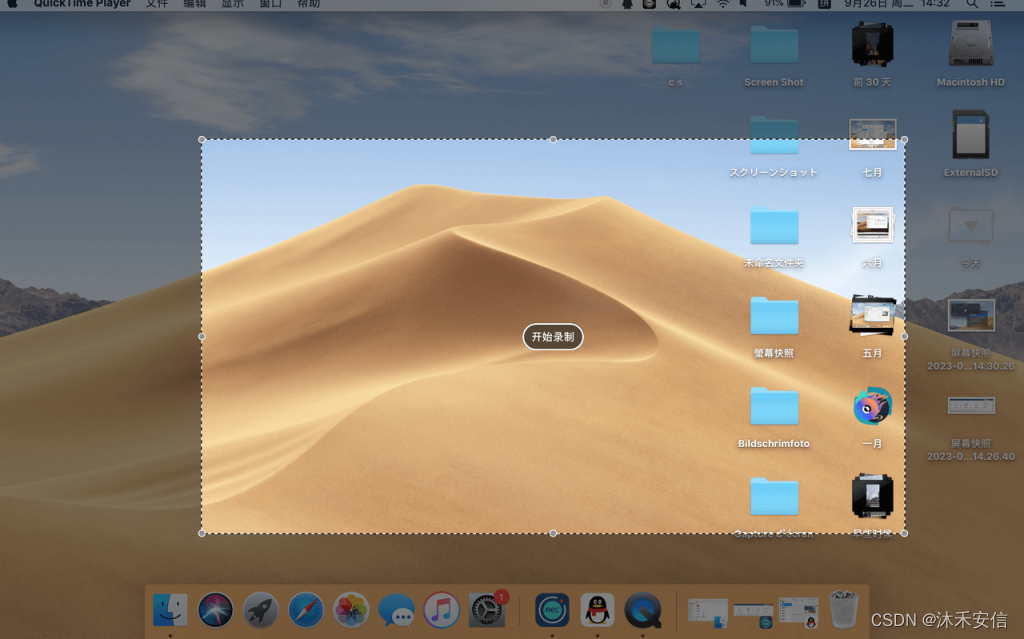Click QuickTime Player in the Dock

point(643,610)
